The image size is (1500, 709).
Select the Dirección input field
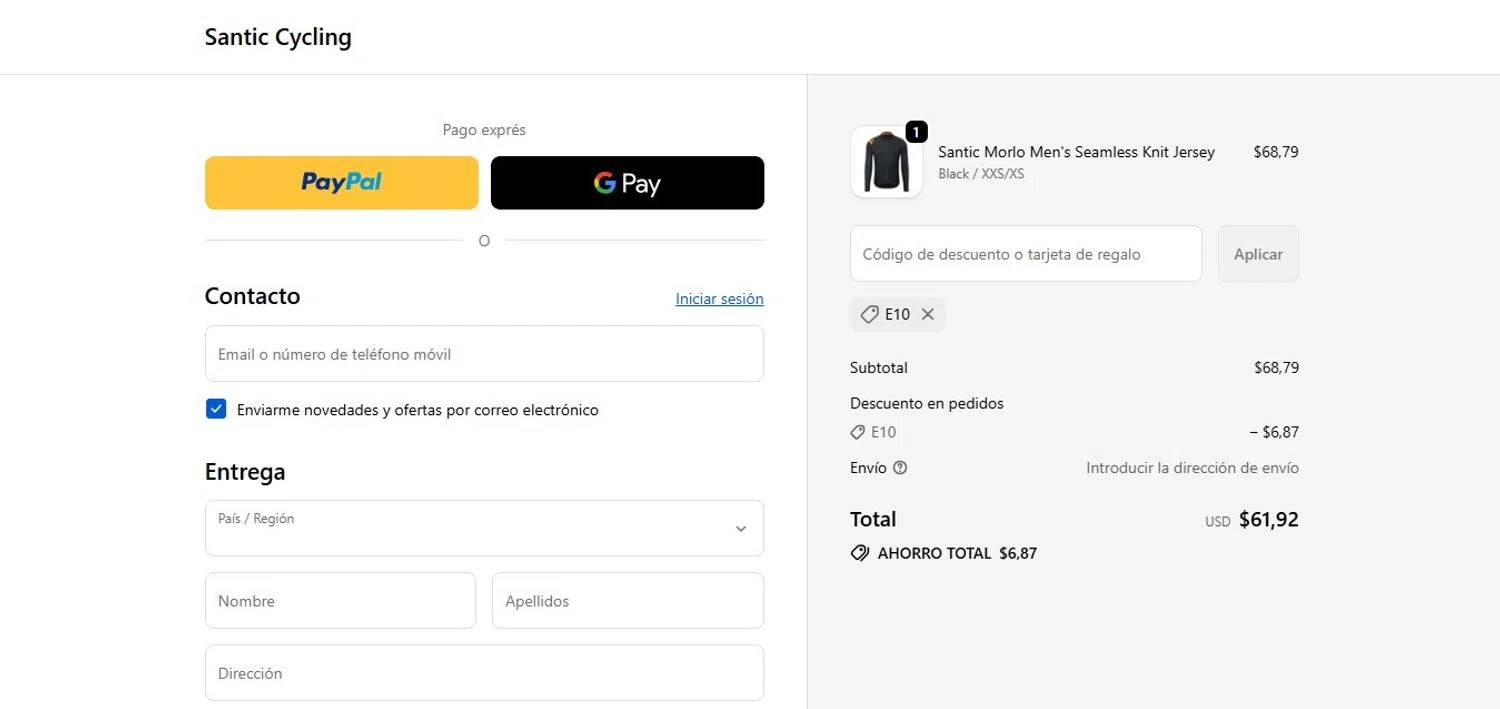(484, 673)
